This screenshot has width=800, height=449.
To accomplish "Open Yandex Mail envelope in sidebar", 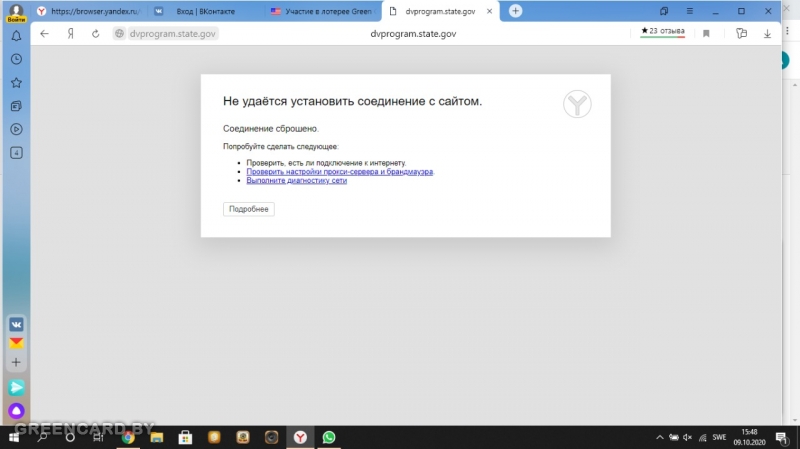I will point(16,343).
